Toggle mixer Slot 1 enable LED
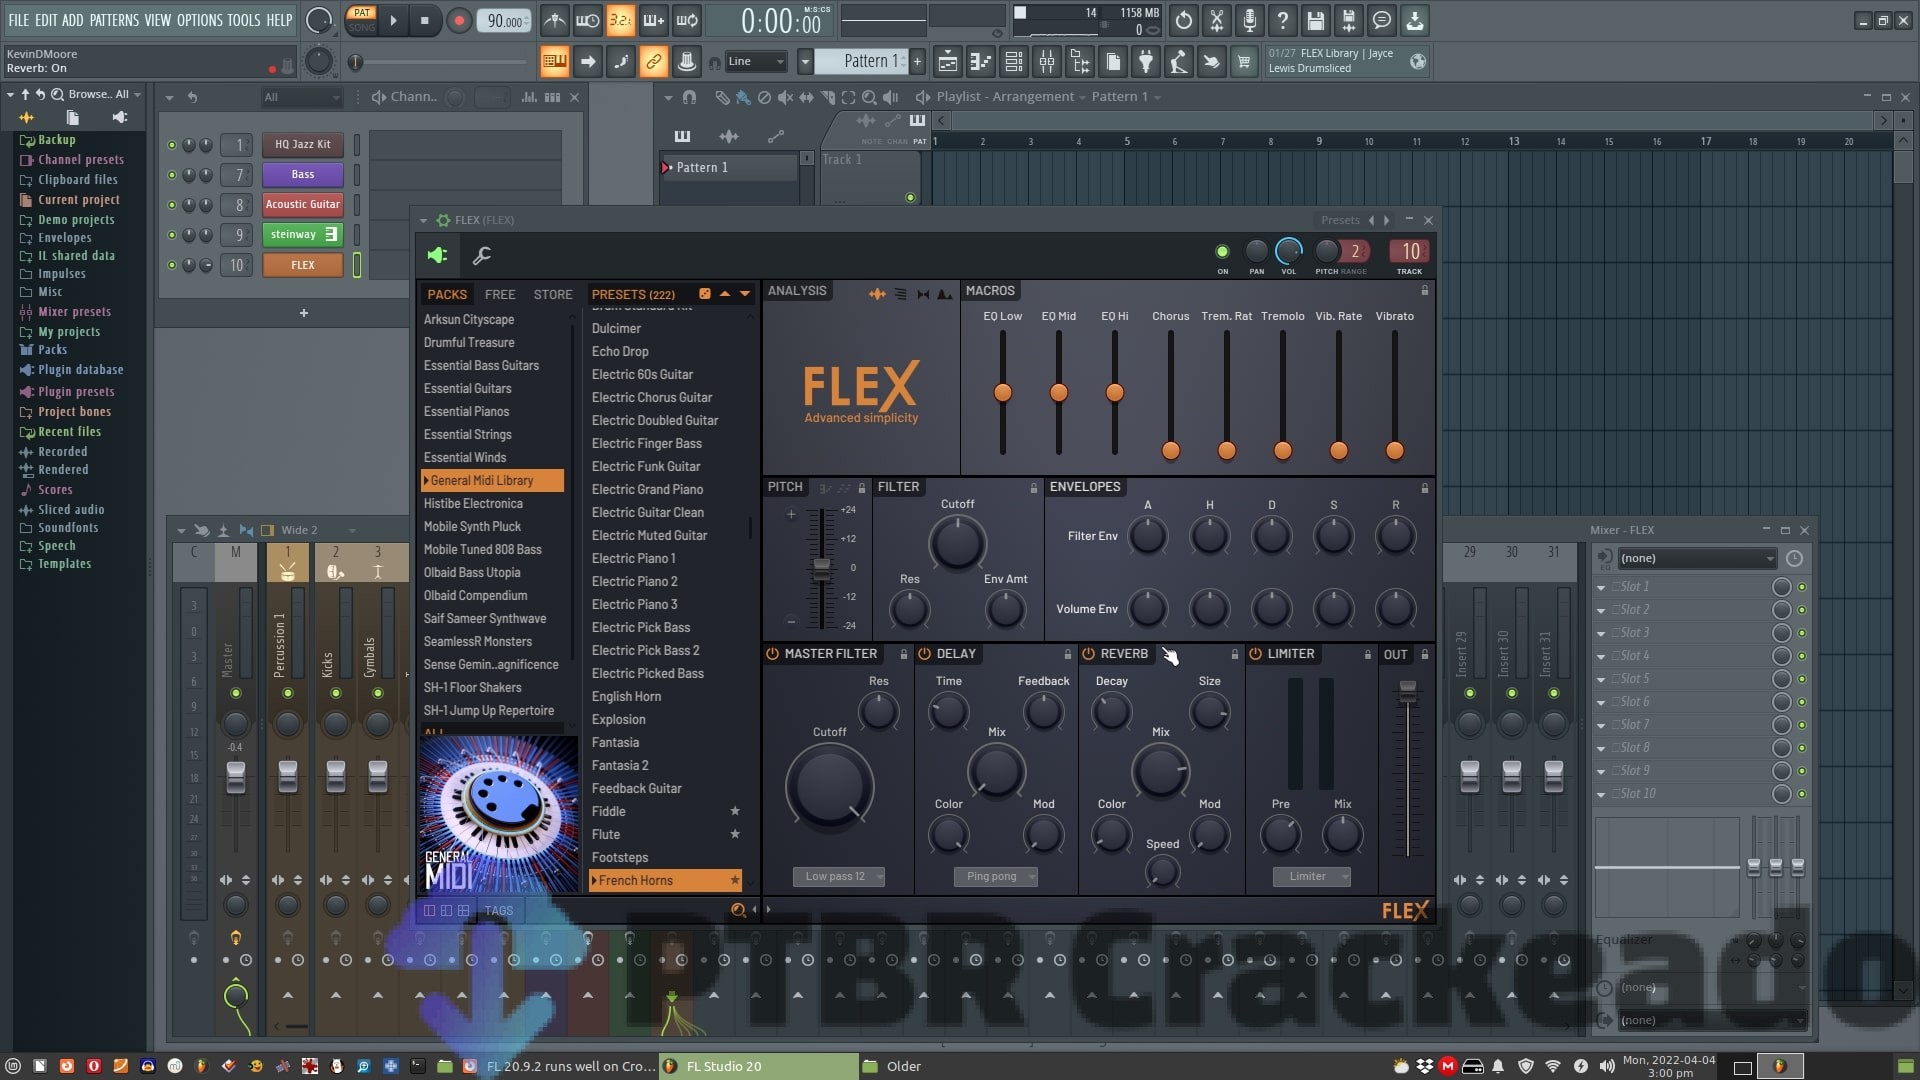The image size is (1920, 1080). pyautogui.click(x=1802, y=587)
